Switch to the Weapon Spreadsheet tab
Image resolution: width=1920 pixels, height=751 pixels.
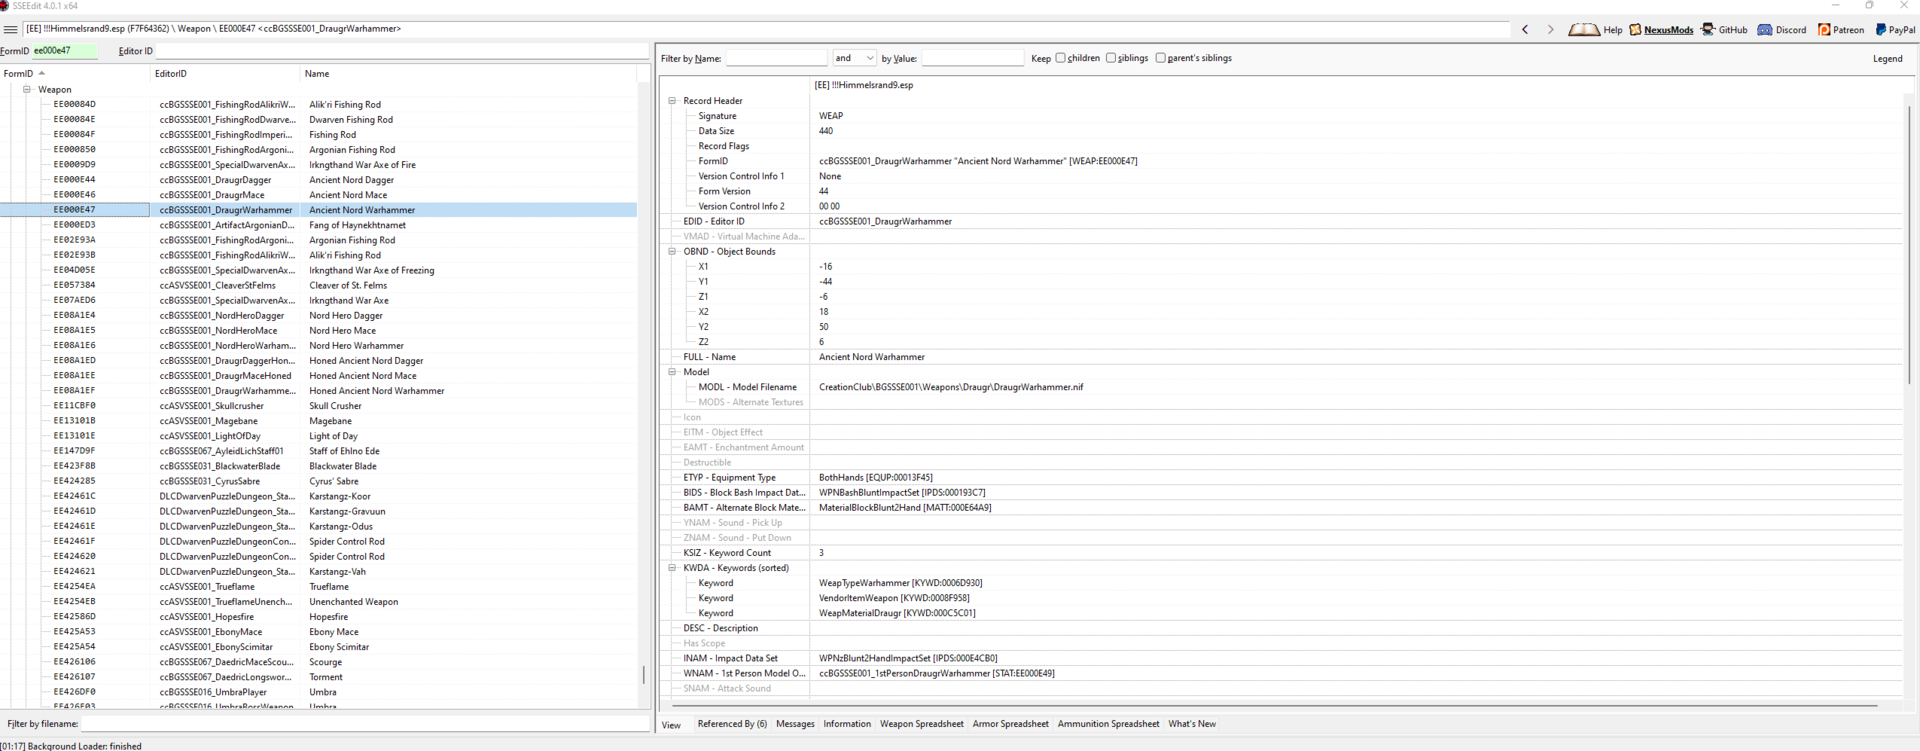tap(921, 724)
